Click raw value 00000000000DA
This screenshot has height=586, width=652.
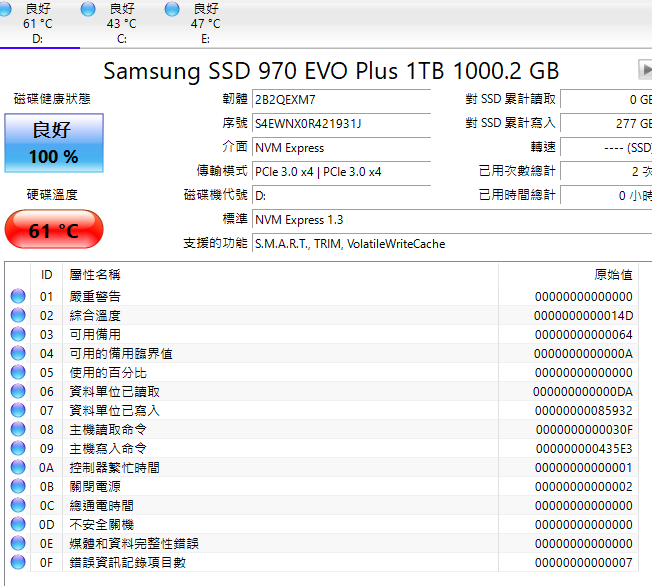click(583, 392)
